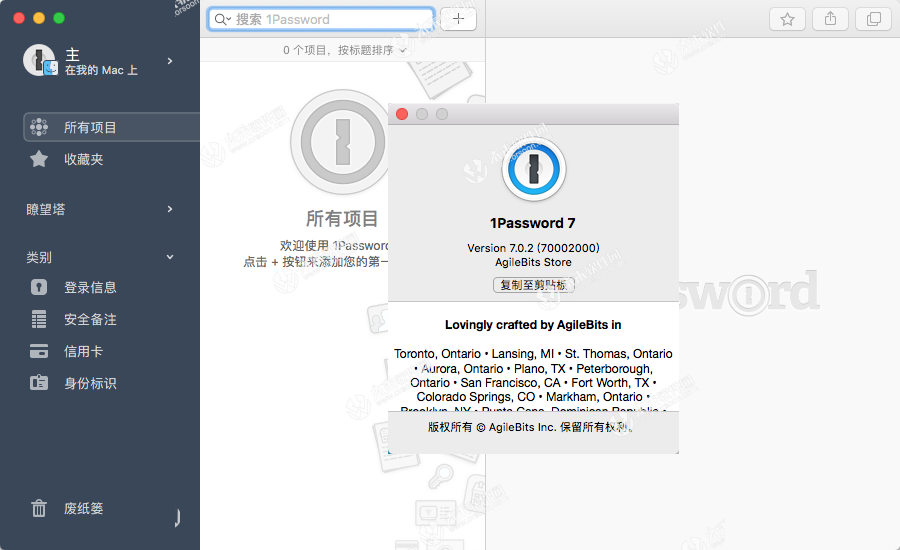900x550 pixels.
Task: Click the 信用卡 card icon
Action: coord(39,351)
